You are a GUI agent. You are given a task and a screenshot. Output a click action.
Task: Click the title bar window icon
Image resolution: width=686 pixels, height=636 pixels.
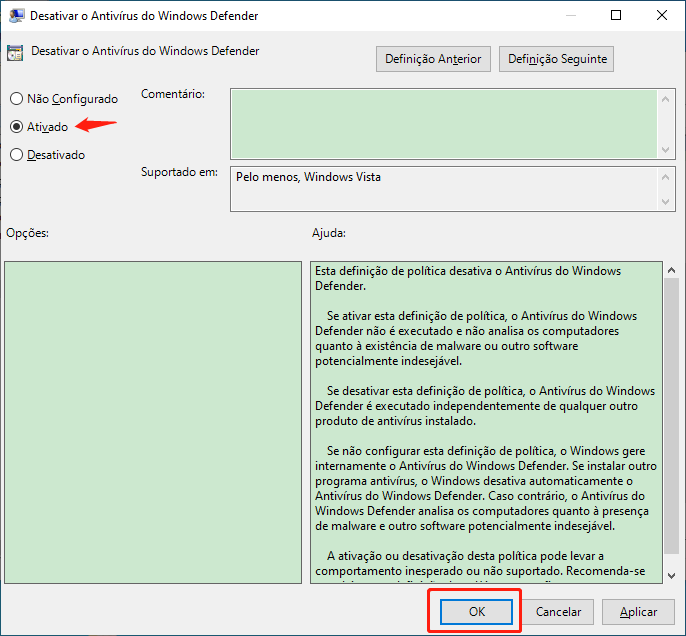(x=17, y=16)
